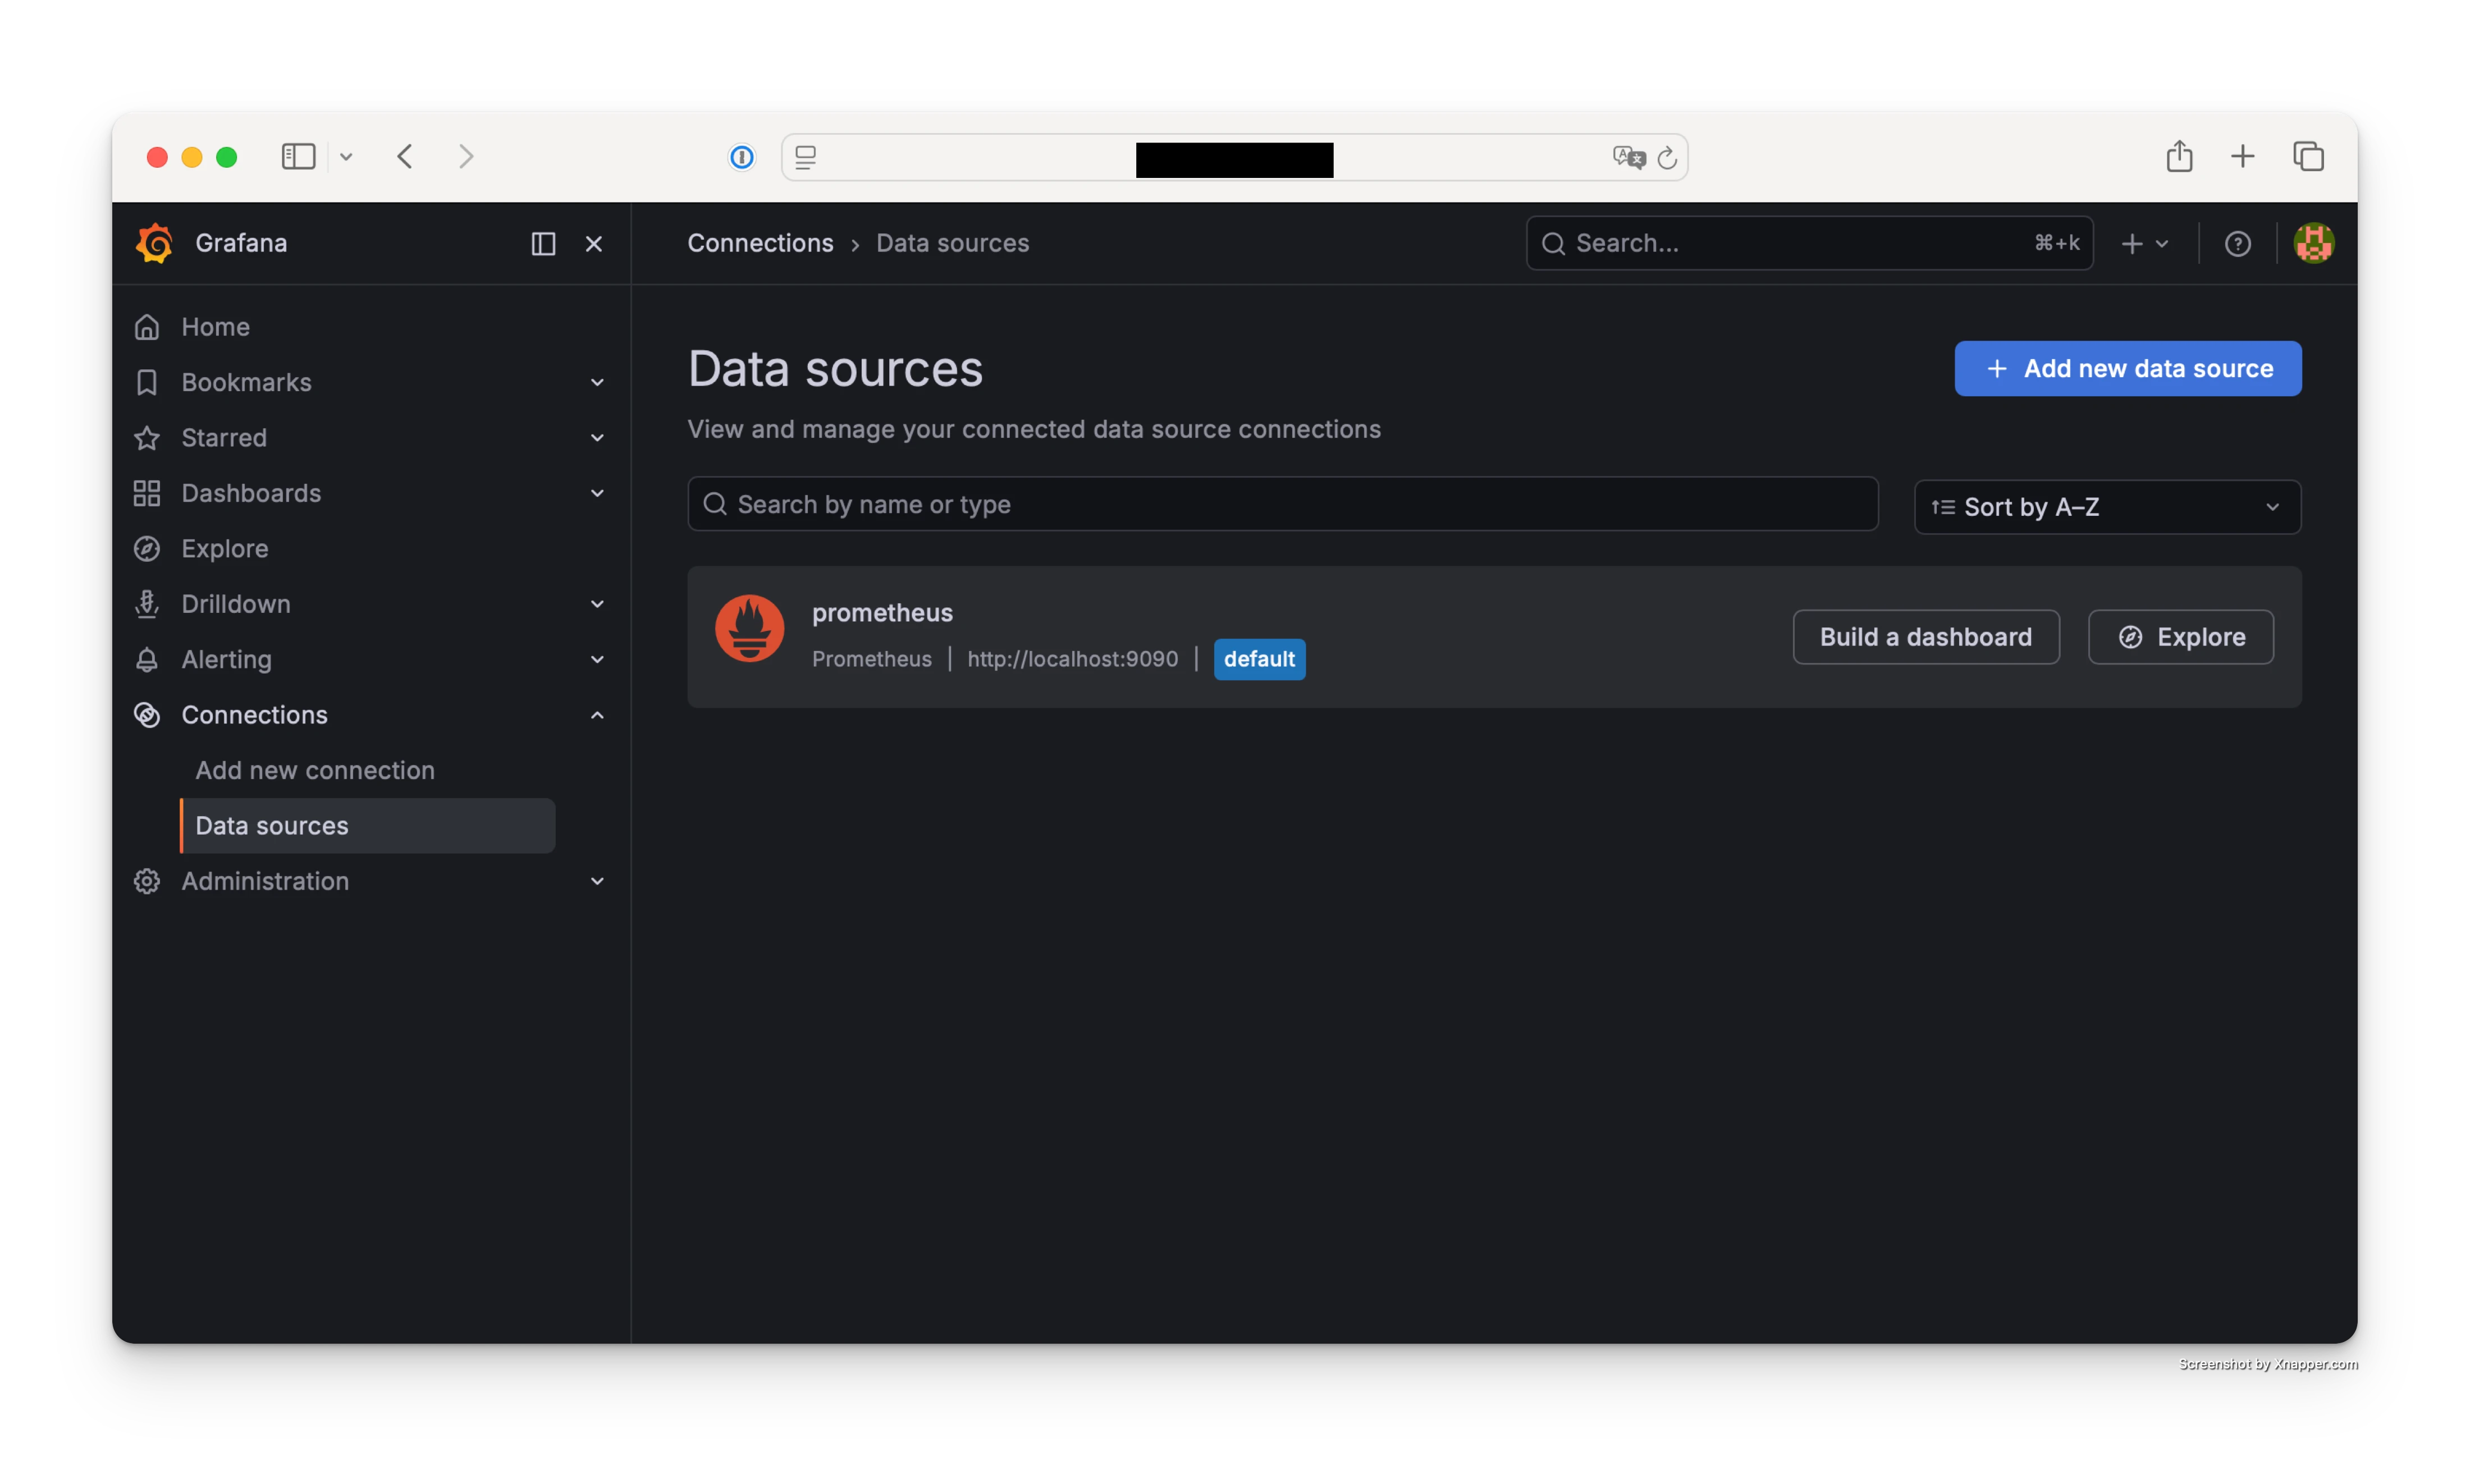Viewport: 2470px width, 1484px height.
Task: Click Add new data source button
Action: pos(2128,369)
